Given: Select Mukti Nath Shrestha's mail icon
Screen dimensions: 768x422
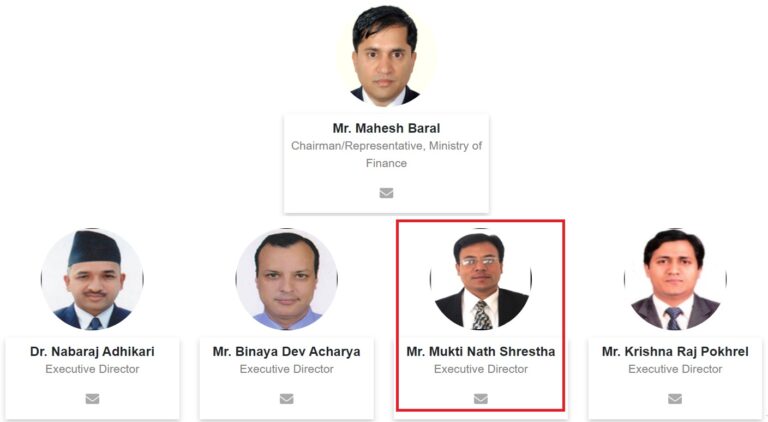Looking at the screenshot, I should coord(480,399).
